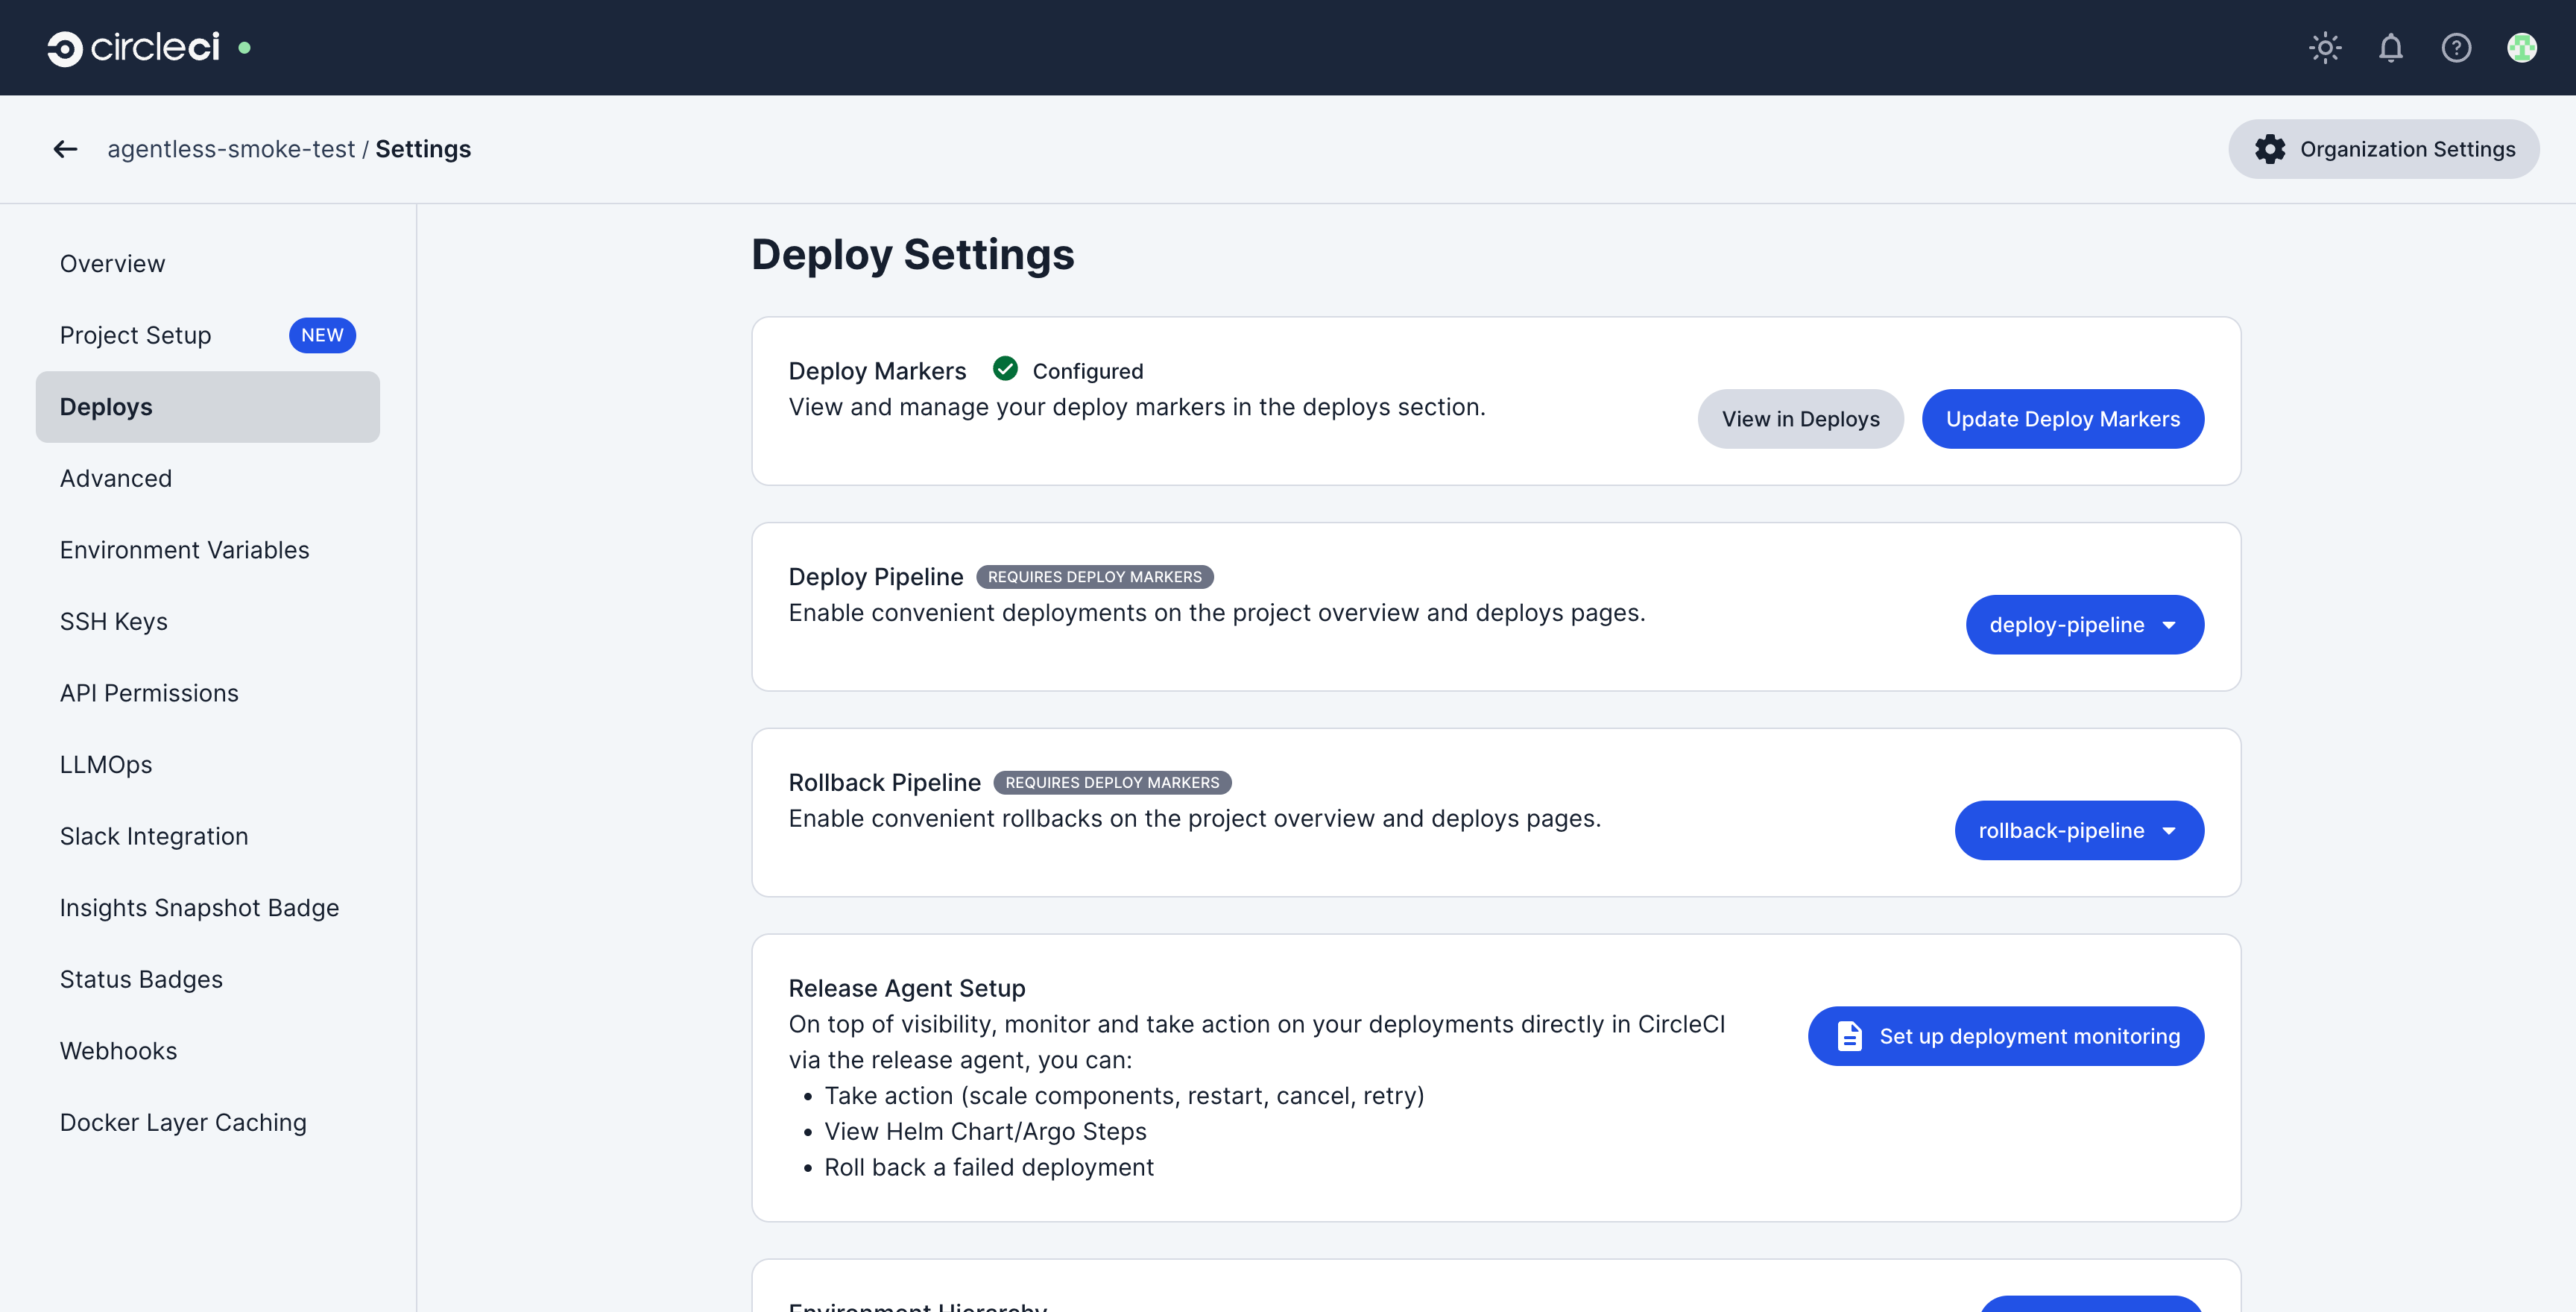Open Environment Variables settings
This screenshot has width=2576, height=1312.
(x=184, y=549)
